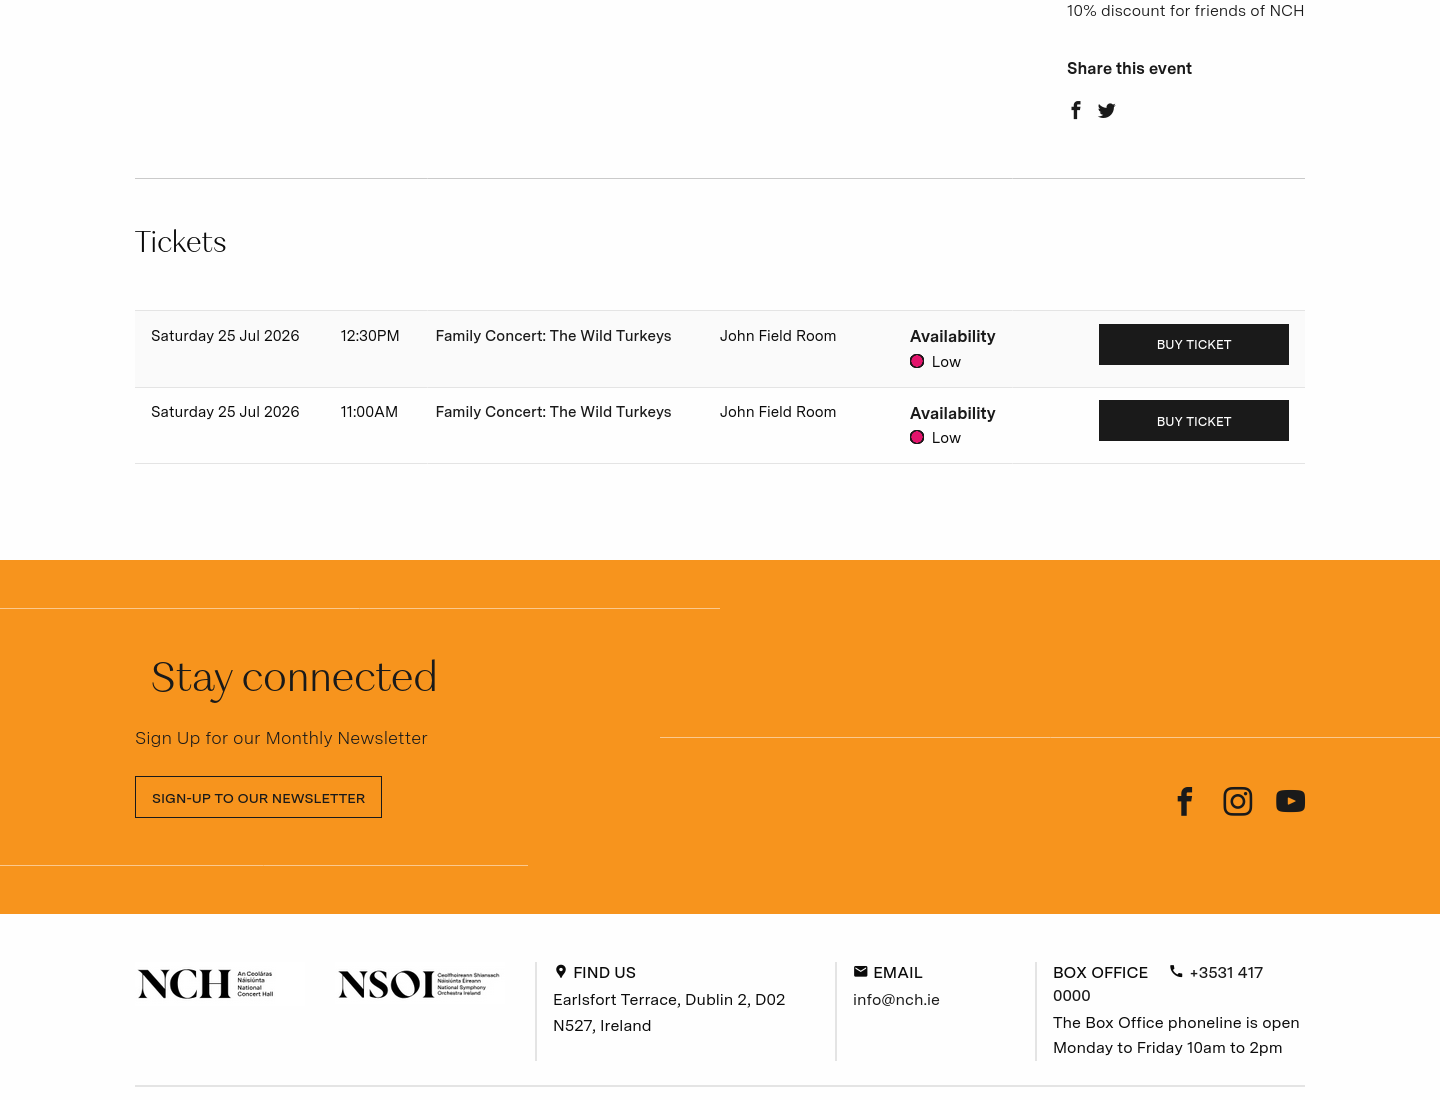Click the Low availability dot for 12:30PM
The height and width of the screenshot is (1100, 1440).
tap(917, 361)
